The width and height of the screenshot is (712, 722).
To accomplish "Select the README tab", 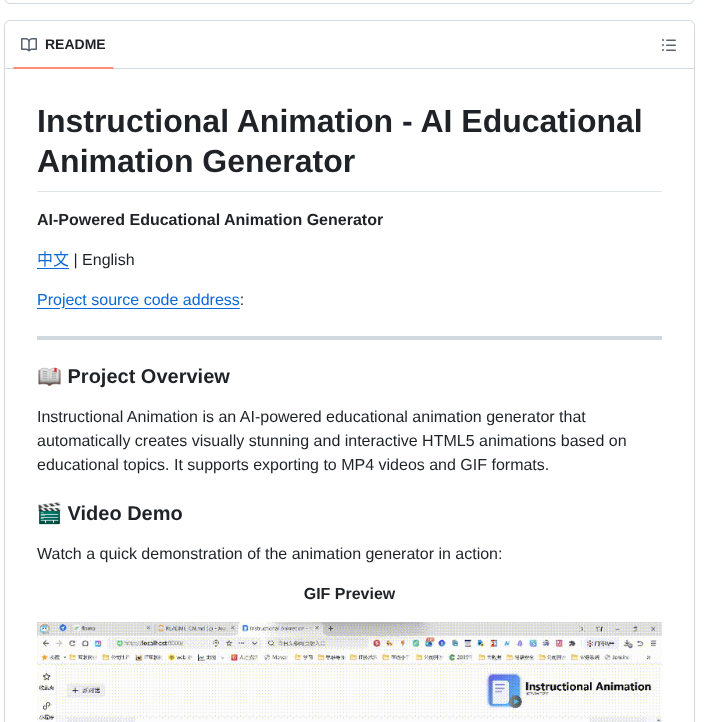I will [x=63, y=45].
